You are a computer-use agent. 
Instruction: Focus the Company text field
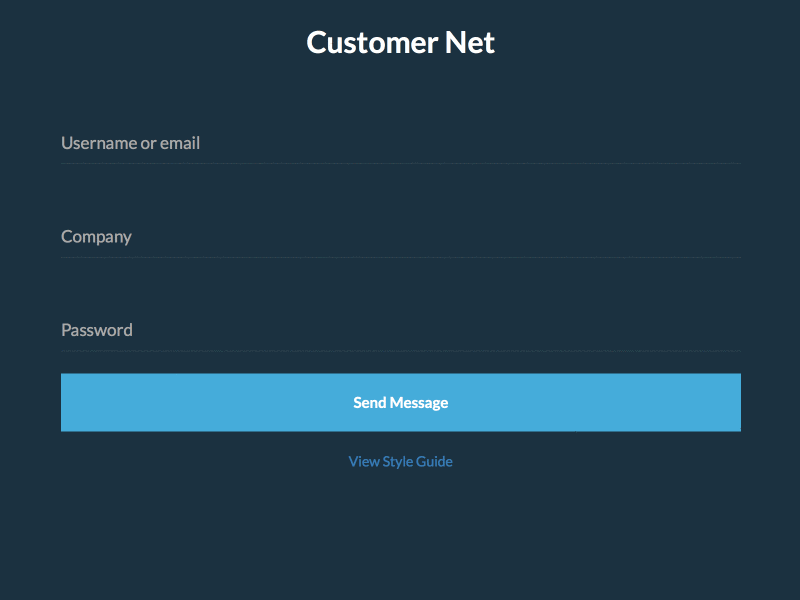(x=400, y=237)
